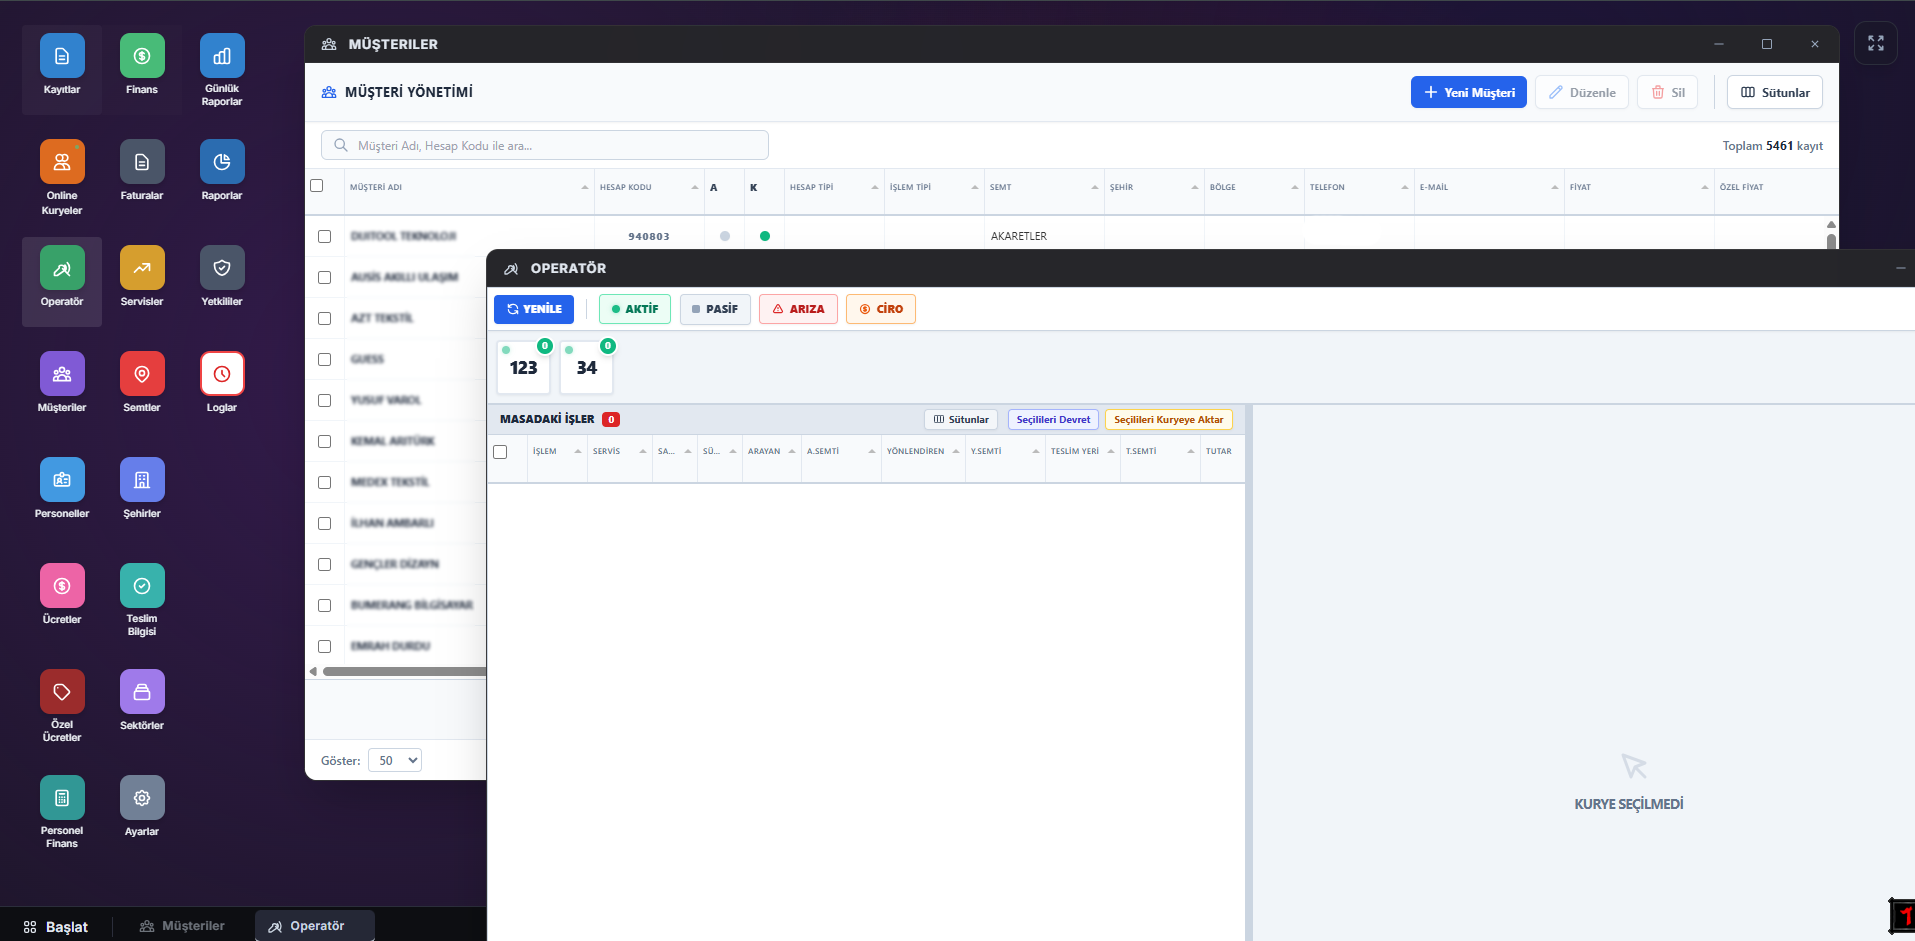Open the Finans app icon
Image resolution: width=1915 pixels, height=941 pixels.
(x=142, y=57)
